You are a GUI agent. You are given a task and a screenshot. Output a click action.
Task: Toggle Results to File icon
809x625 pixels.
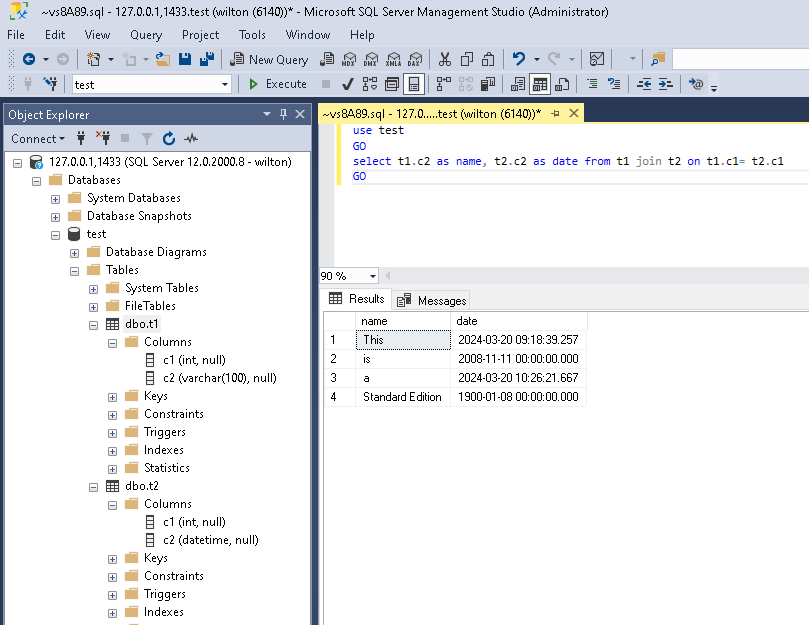pyautogui.click(x=562, y=84)
